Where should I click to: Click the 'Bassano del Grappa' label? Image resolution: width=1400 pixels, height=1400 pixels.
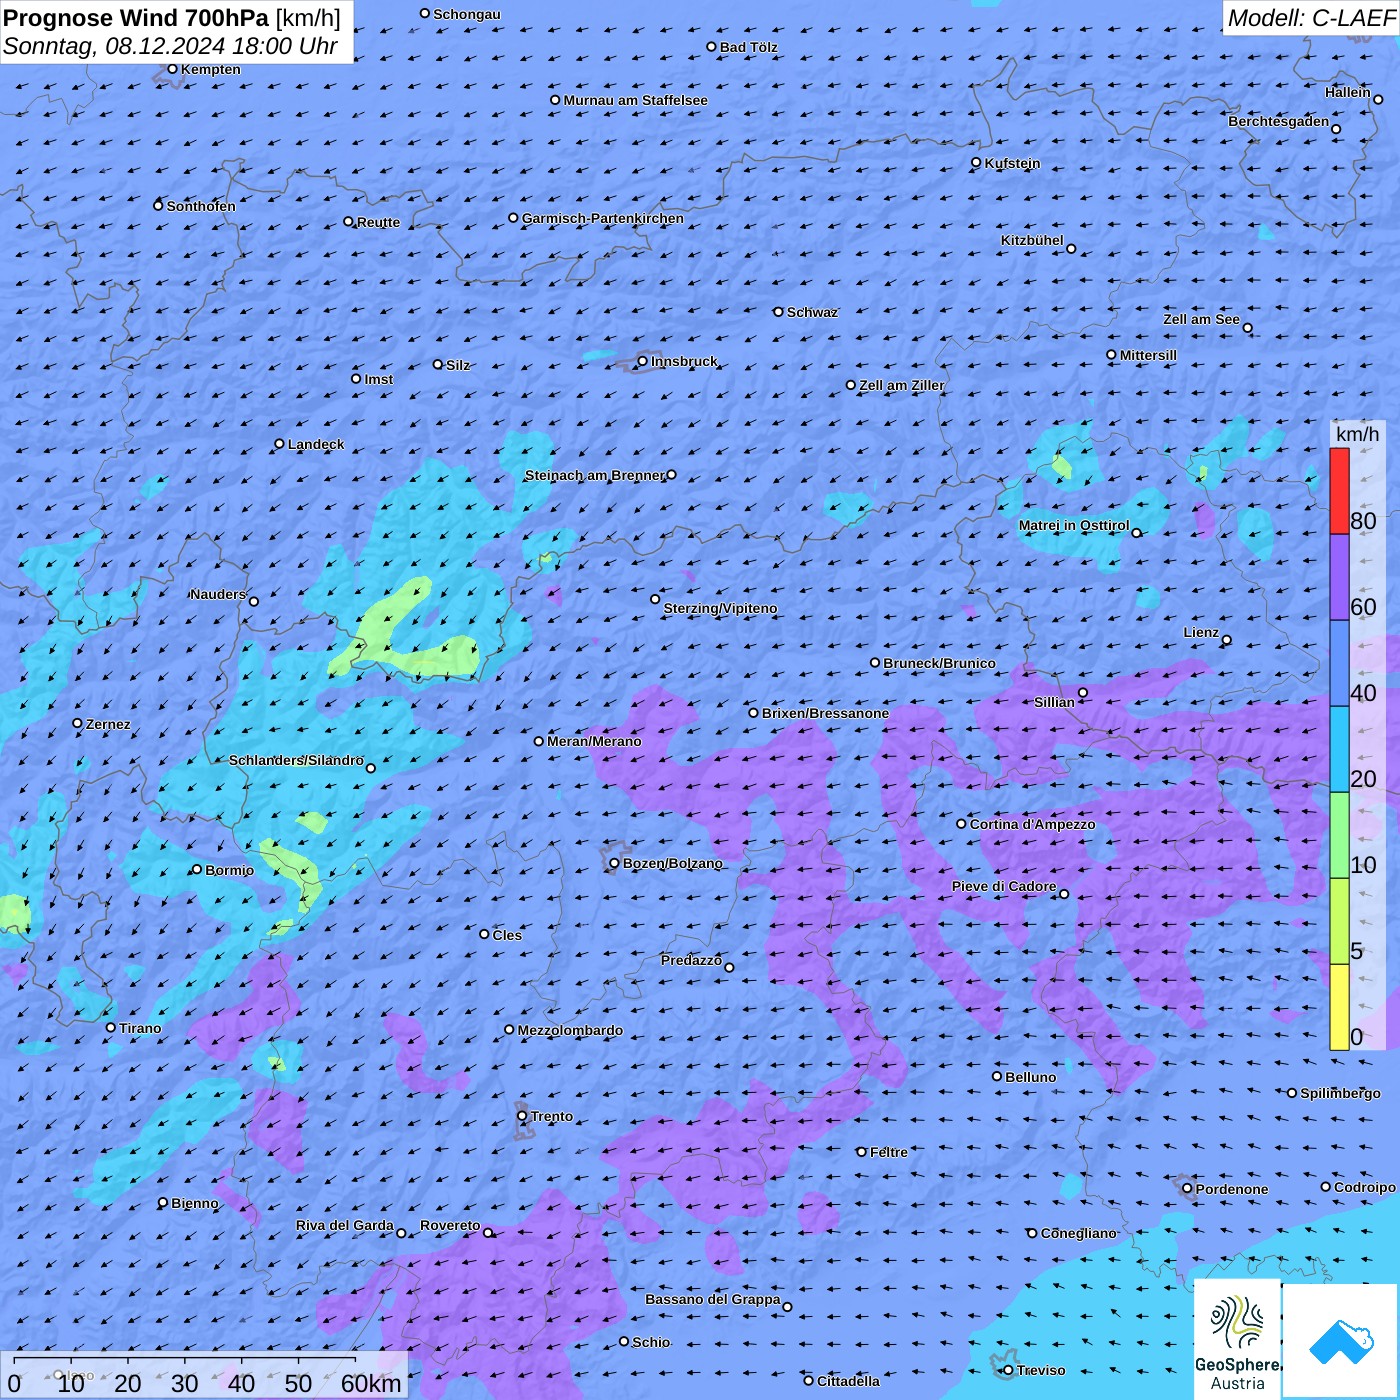(712, 1299)
